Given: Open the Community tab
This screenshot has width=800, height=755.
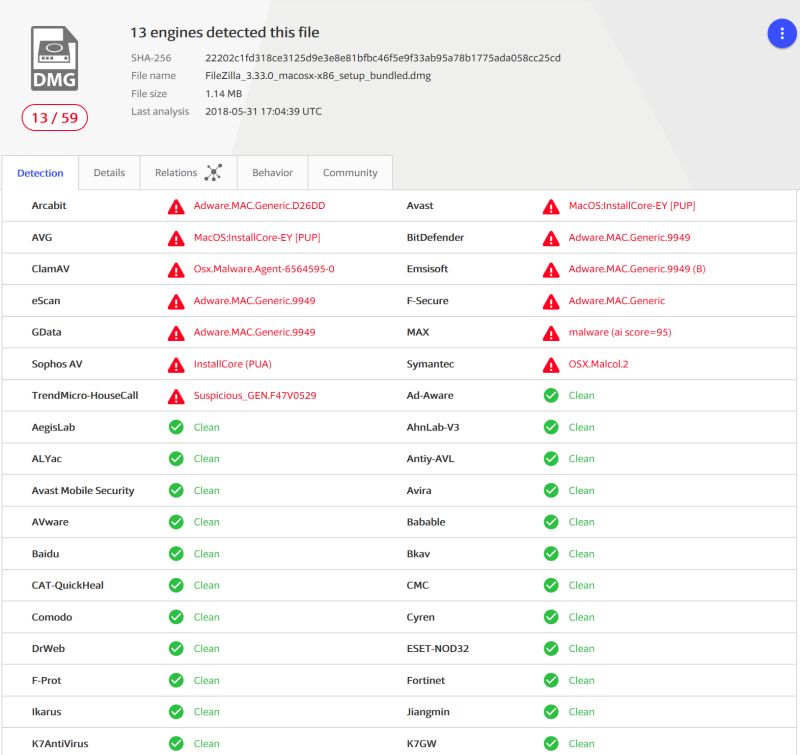Looking at the screenshot, I should (349, 172).
